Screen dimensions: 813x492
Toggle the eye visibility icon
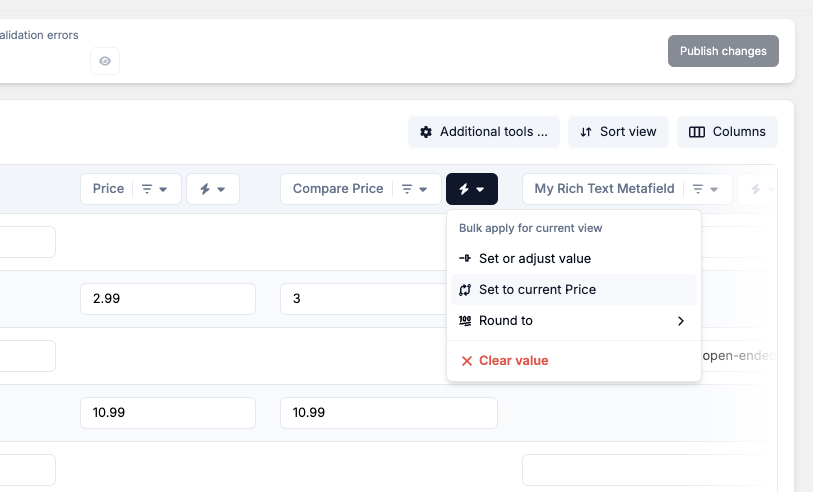pos(105,61)
